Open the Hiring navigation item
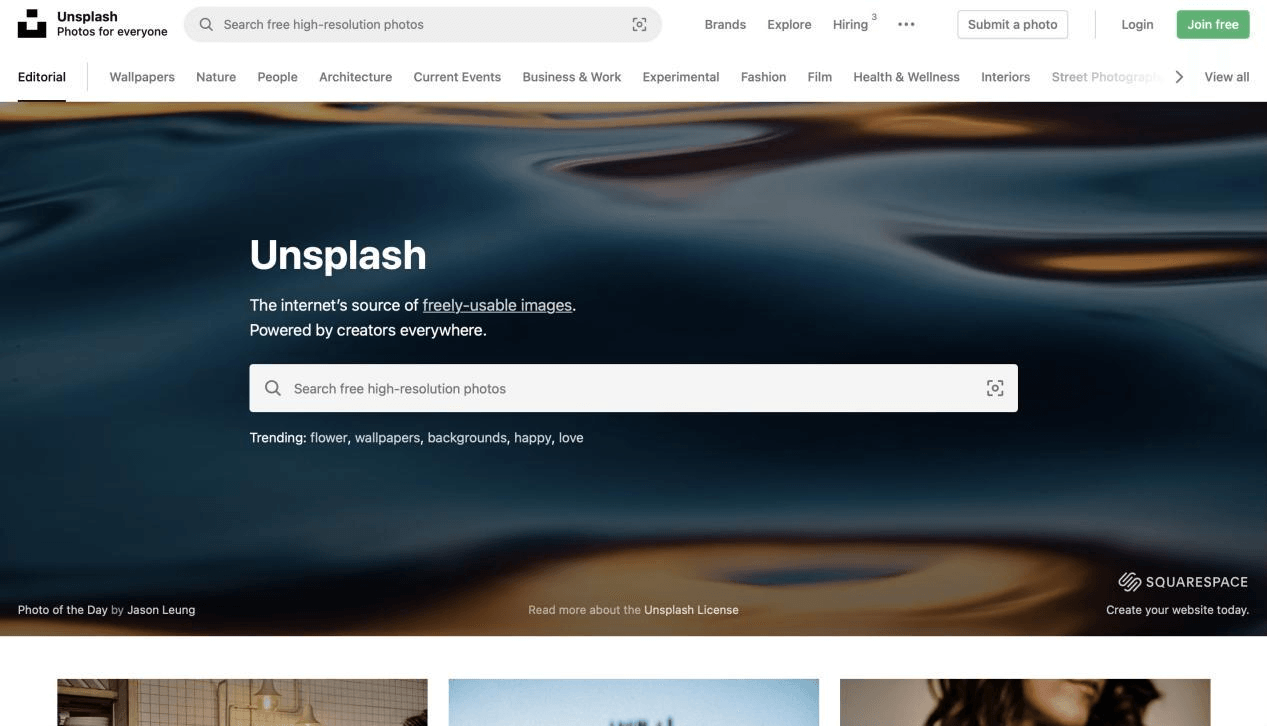The height and width of the screenshot is (726, 1267). click(x=850, y=24)
